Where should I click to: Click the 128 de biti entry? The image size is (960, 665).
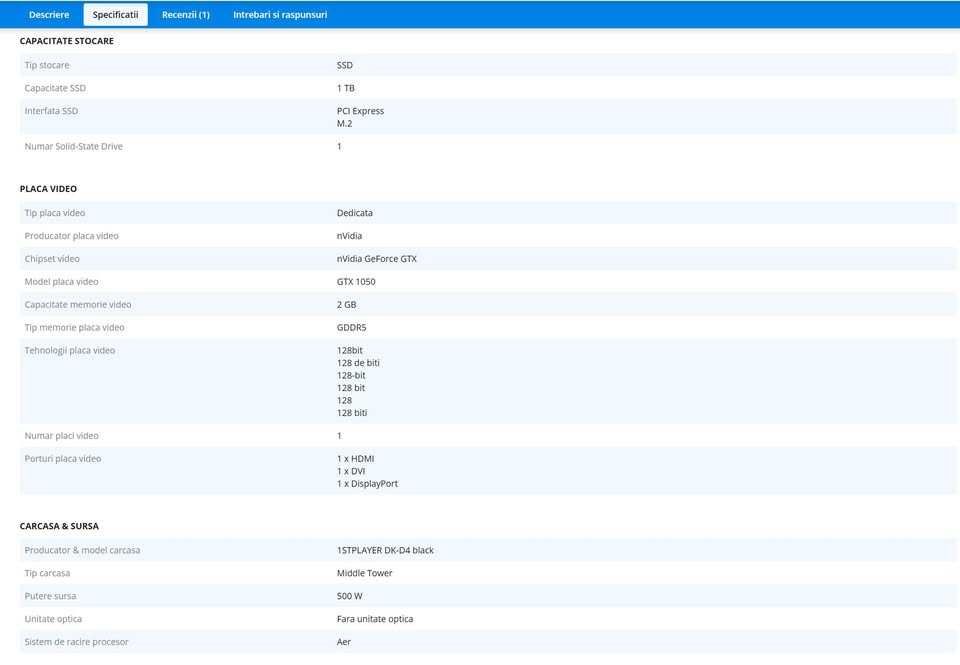point(358,363)
